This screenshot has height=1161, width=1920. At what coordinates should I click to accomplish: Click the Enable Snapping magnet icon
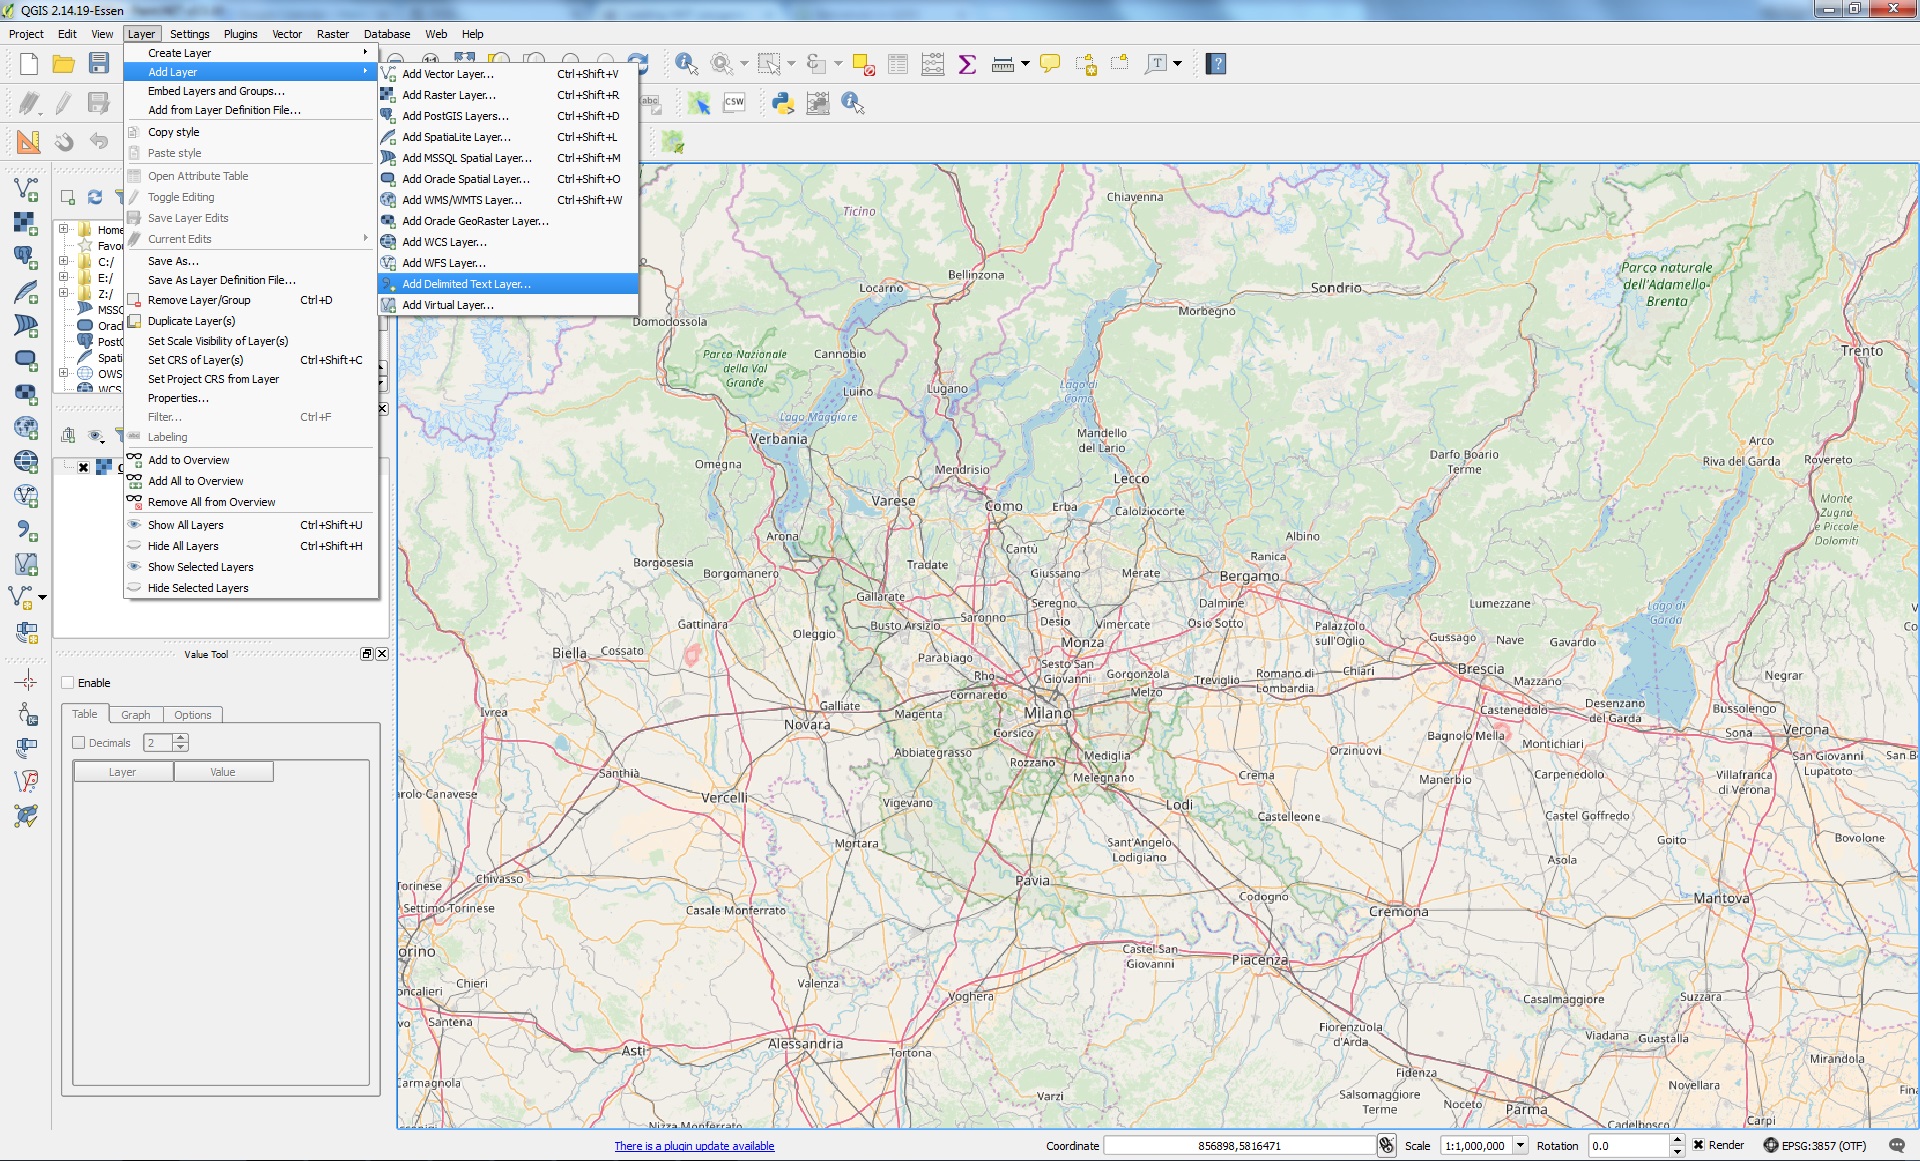coord(64,141)
